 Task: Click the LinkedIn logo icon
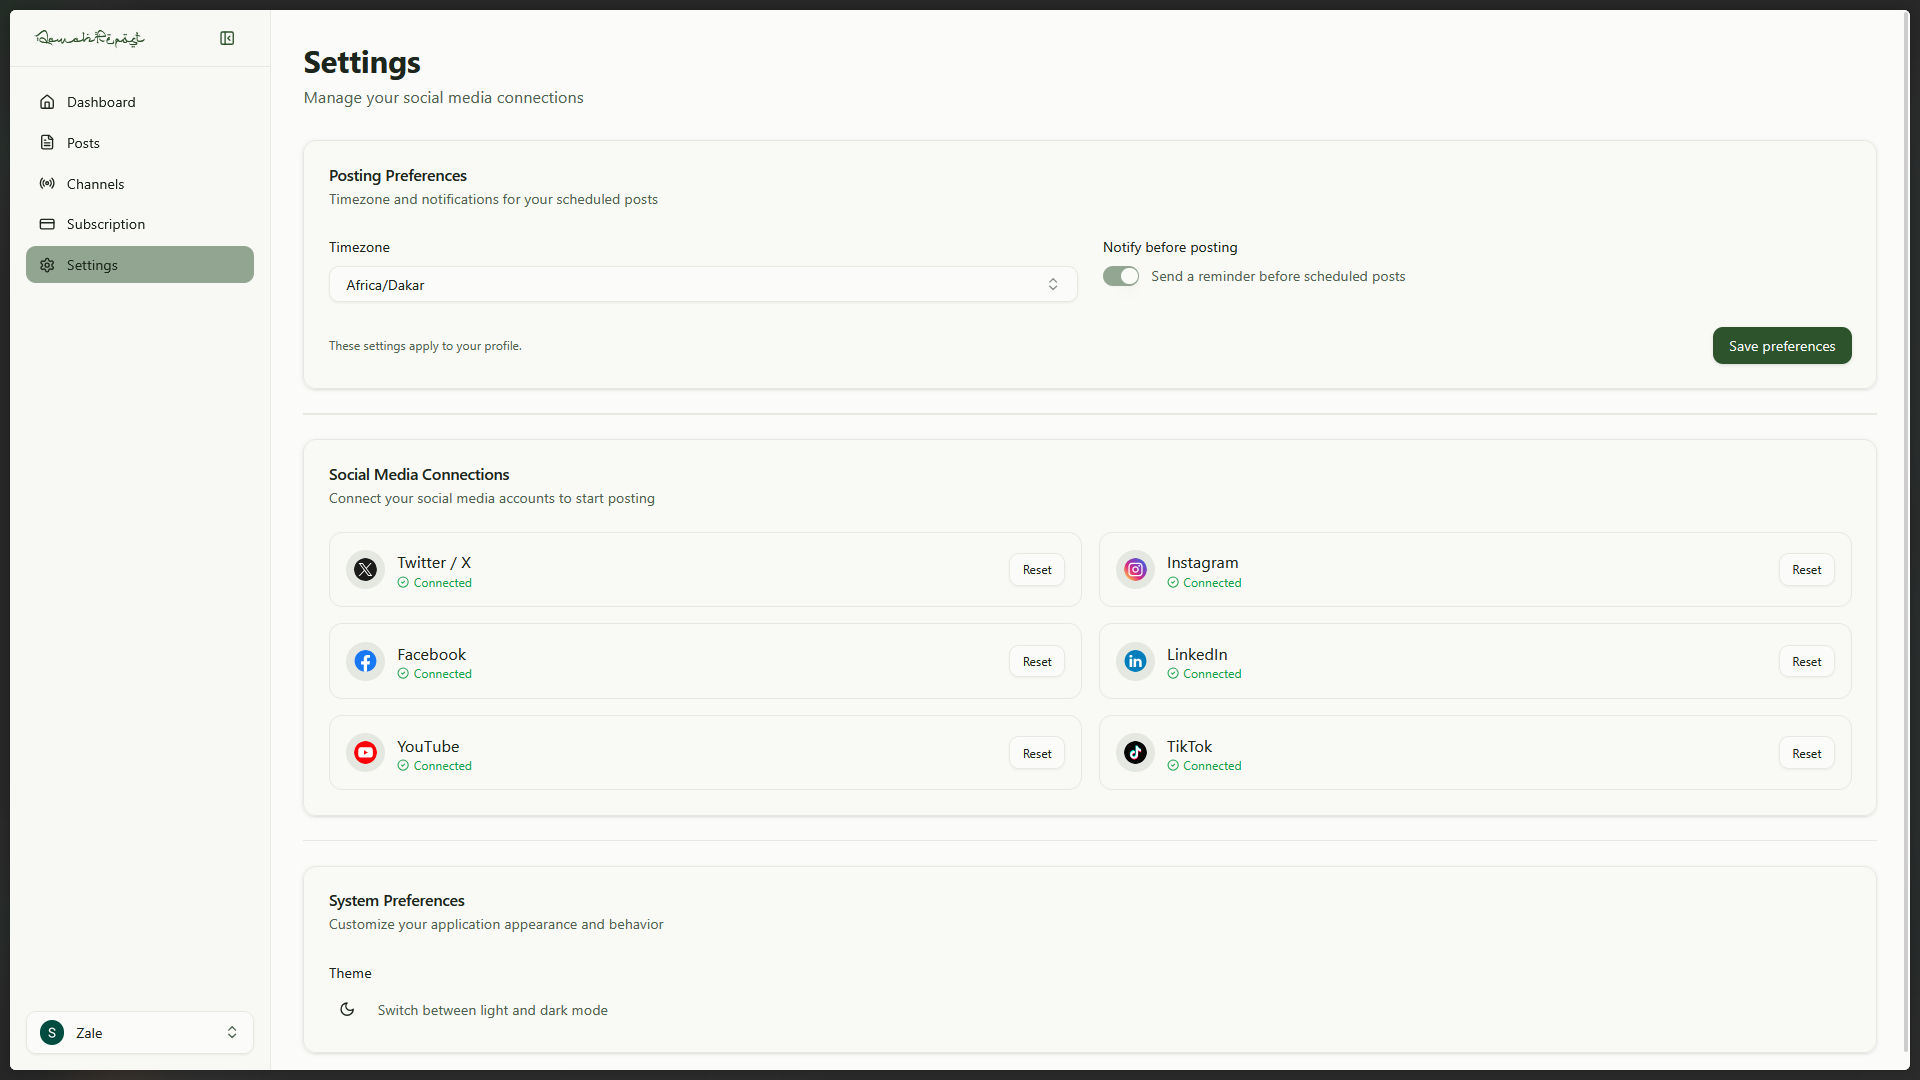click(1135, 662)
